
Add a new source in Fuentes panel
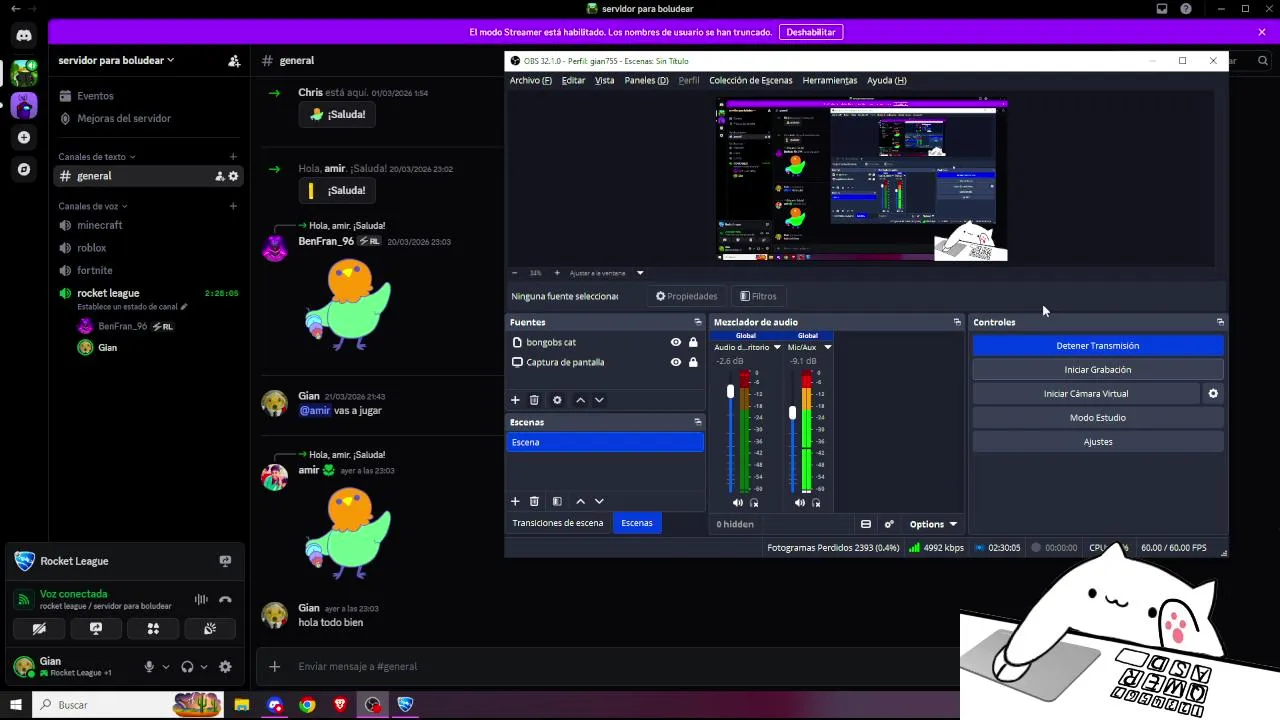coord(515,400)
